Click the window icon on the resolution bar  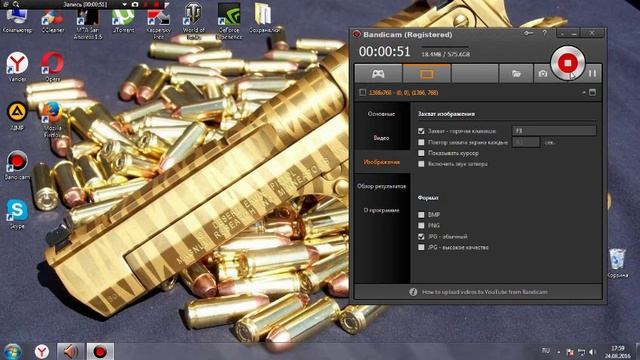click(593, 93)
